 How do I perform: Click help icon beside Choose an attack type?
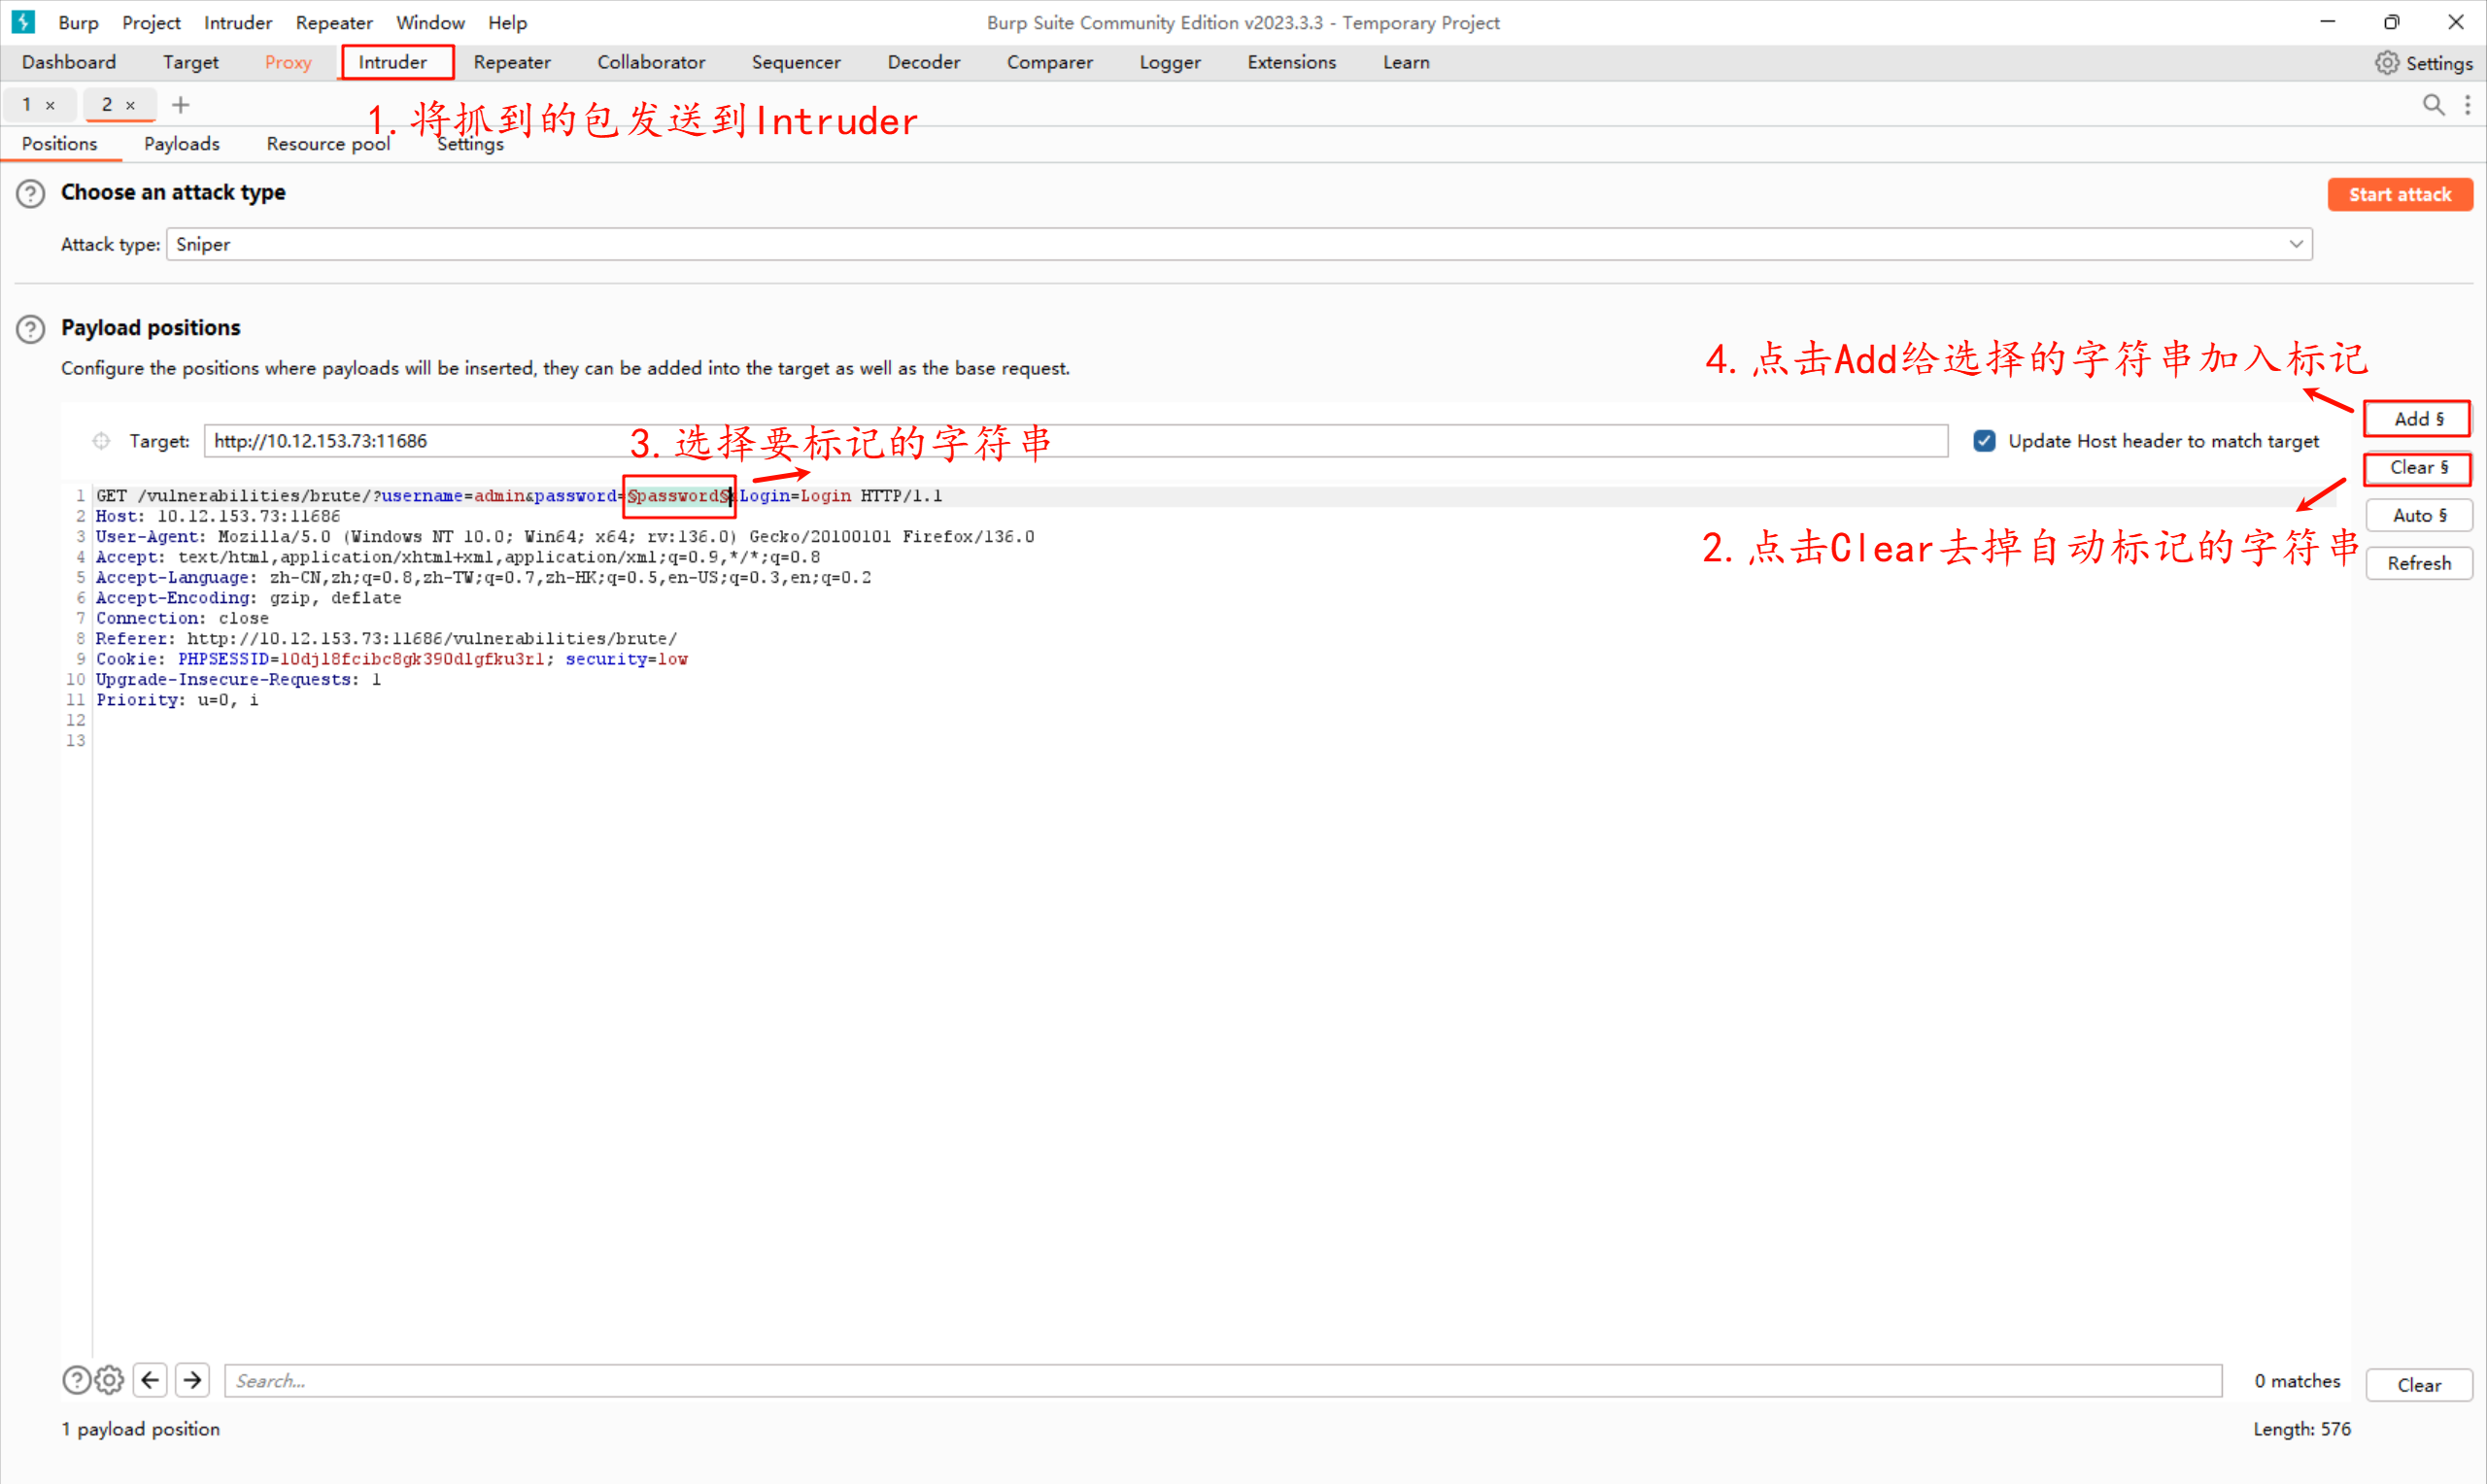[x=31, y=193]
